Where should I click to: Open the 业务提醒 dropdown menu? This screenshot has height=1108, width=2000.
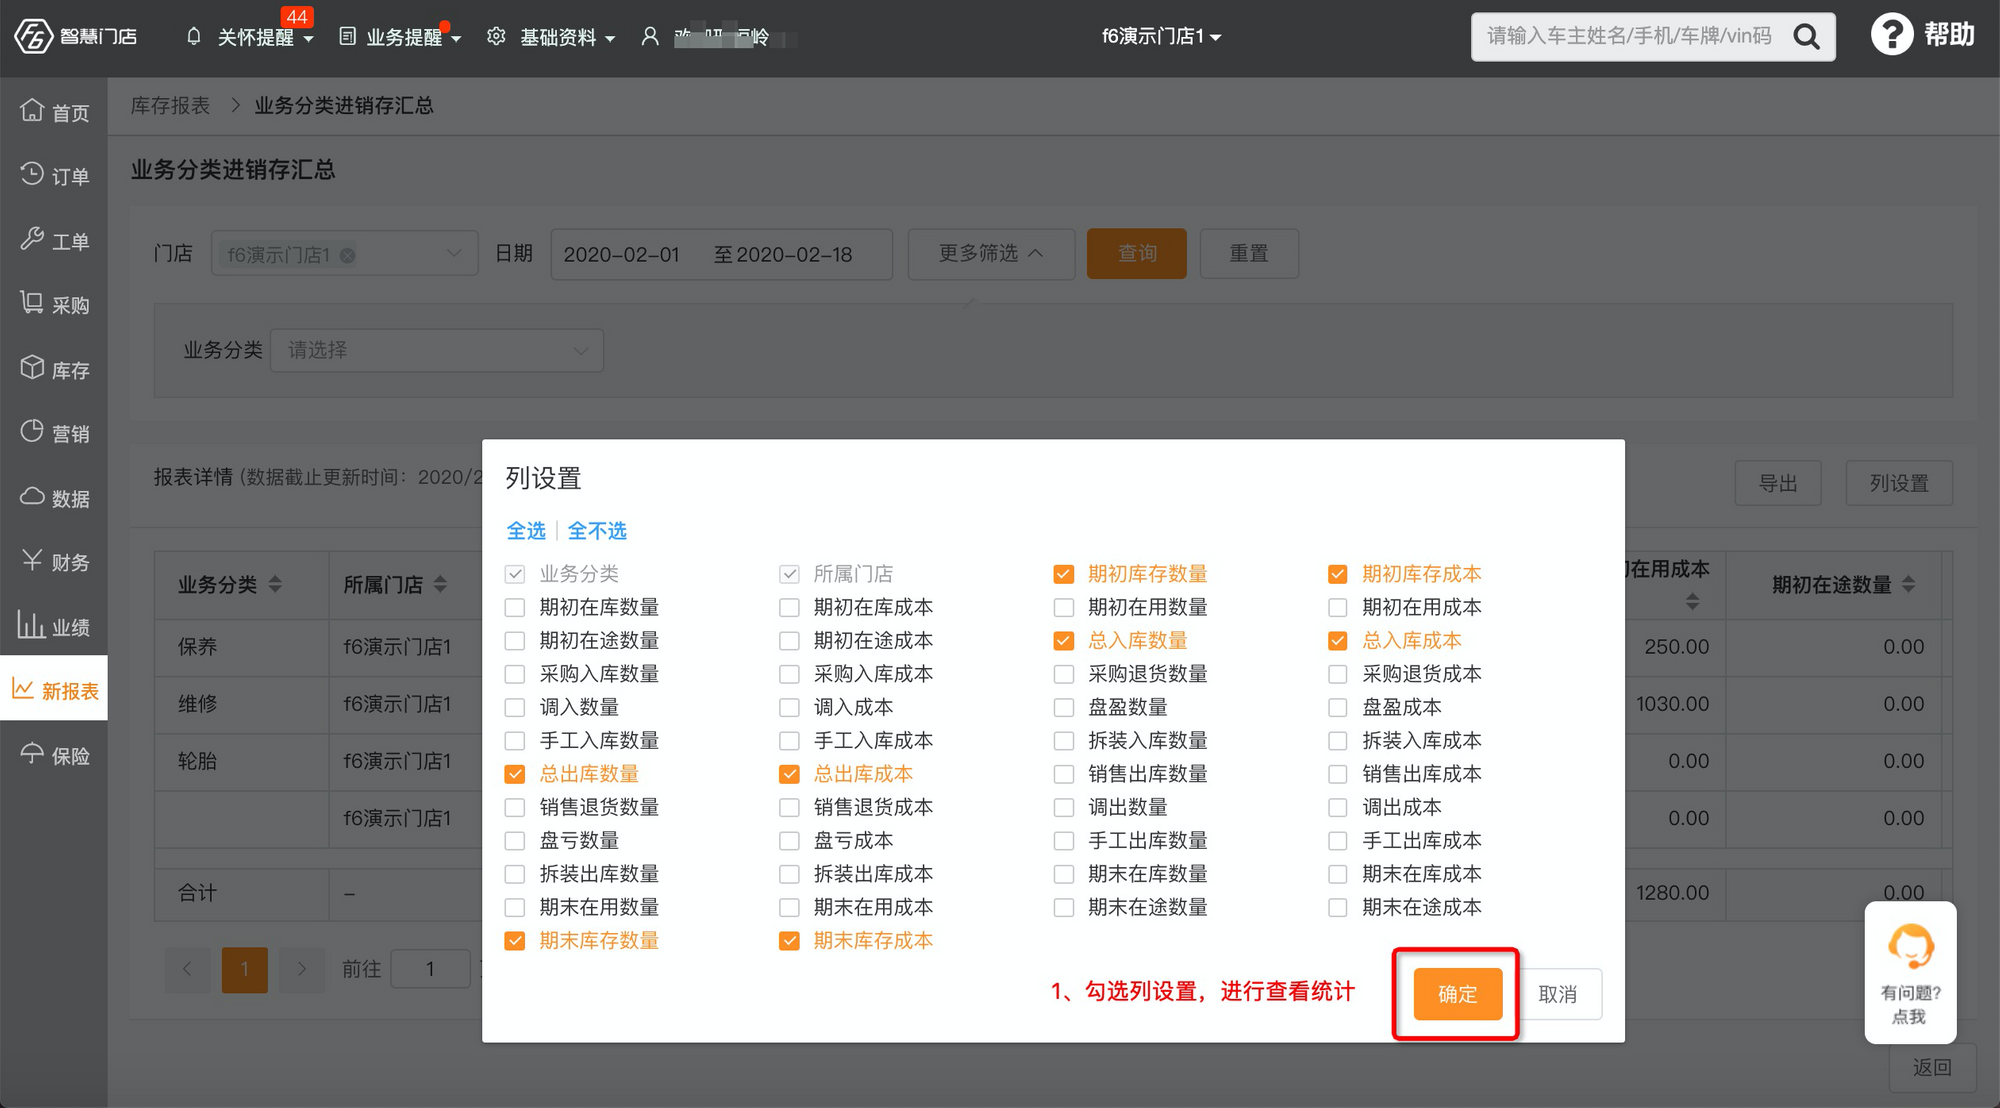[413, 37]
